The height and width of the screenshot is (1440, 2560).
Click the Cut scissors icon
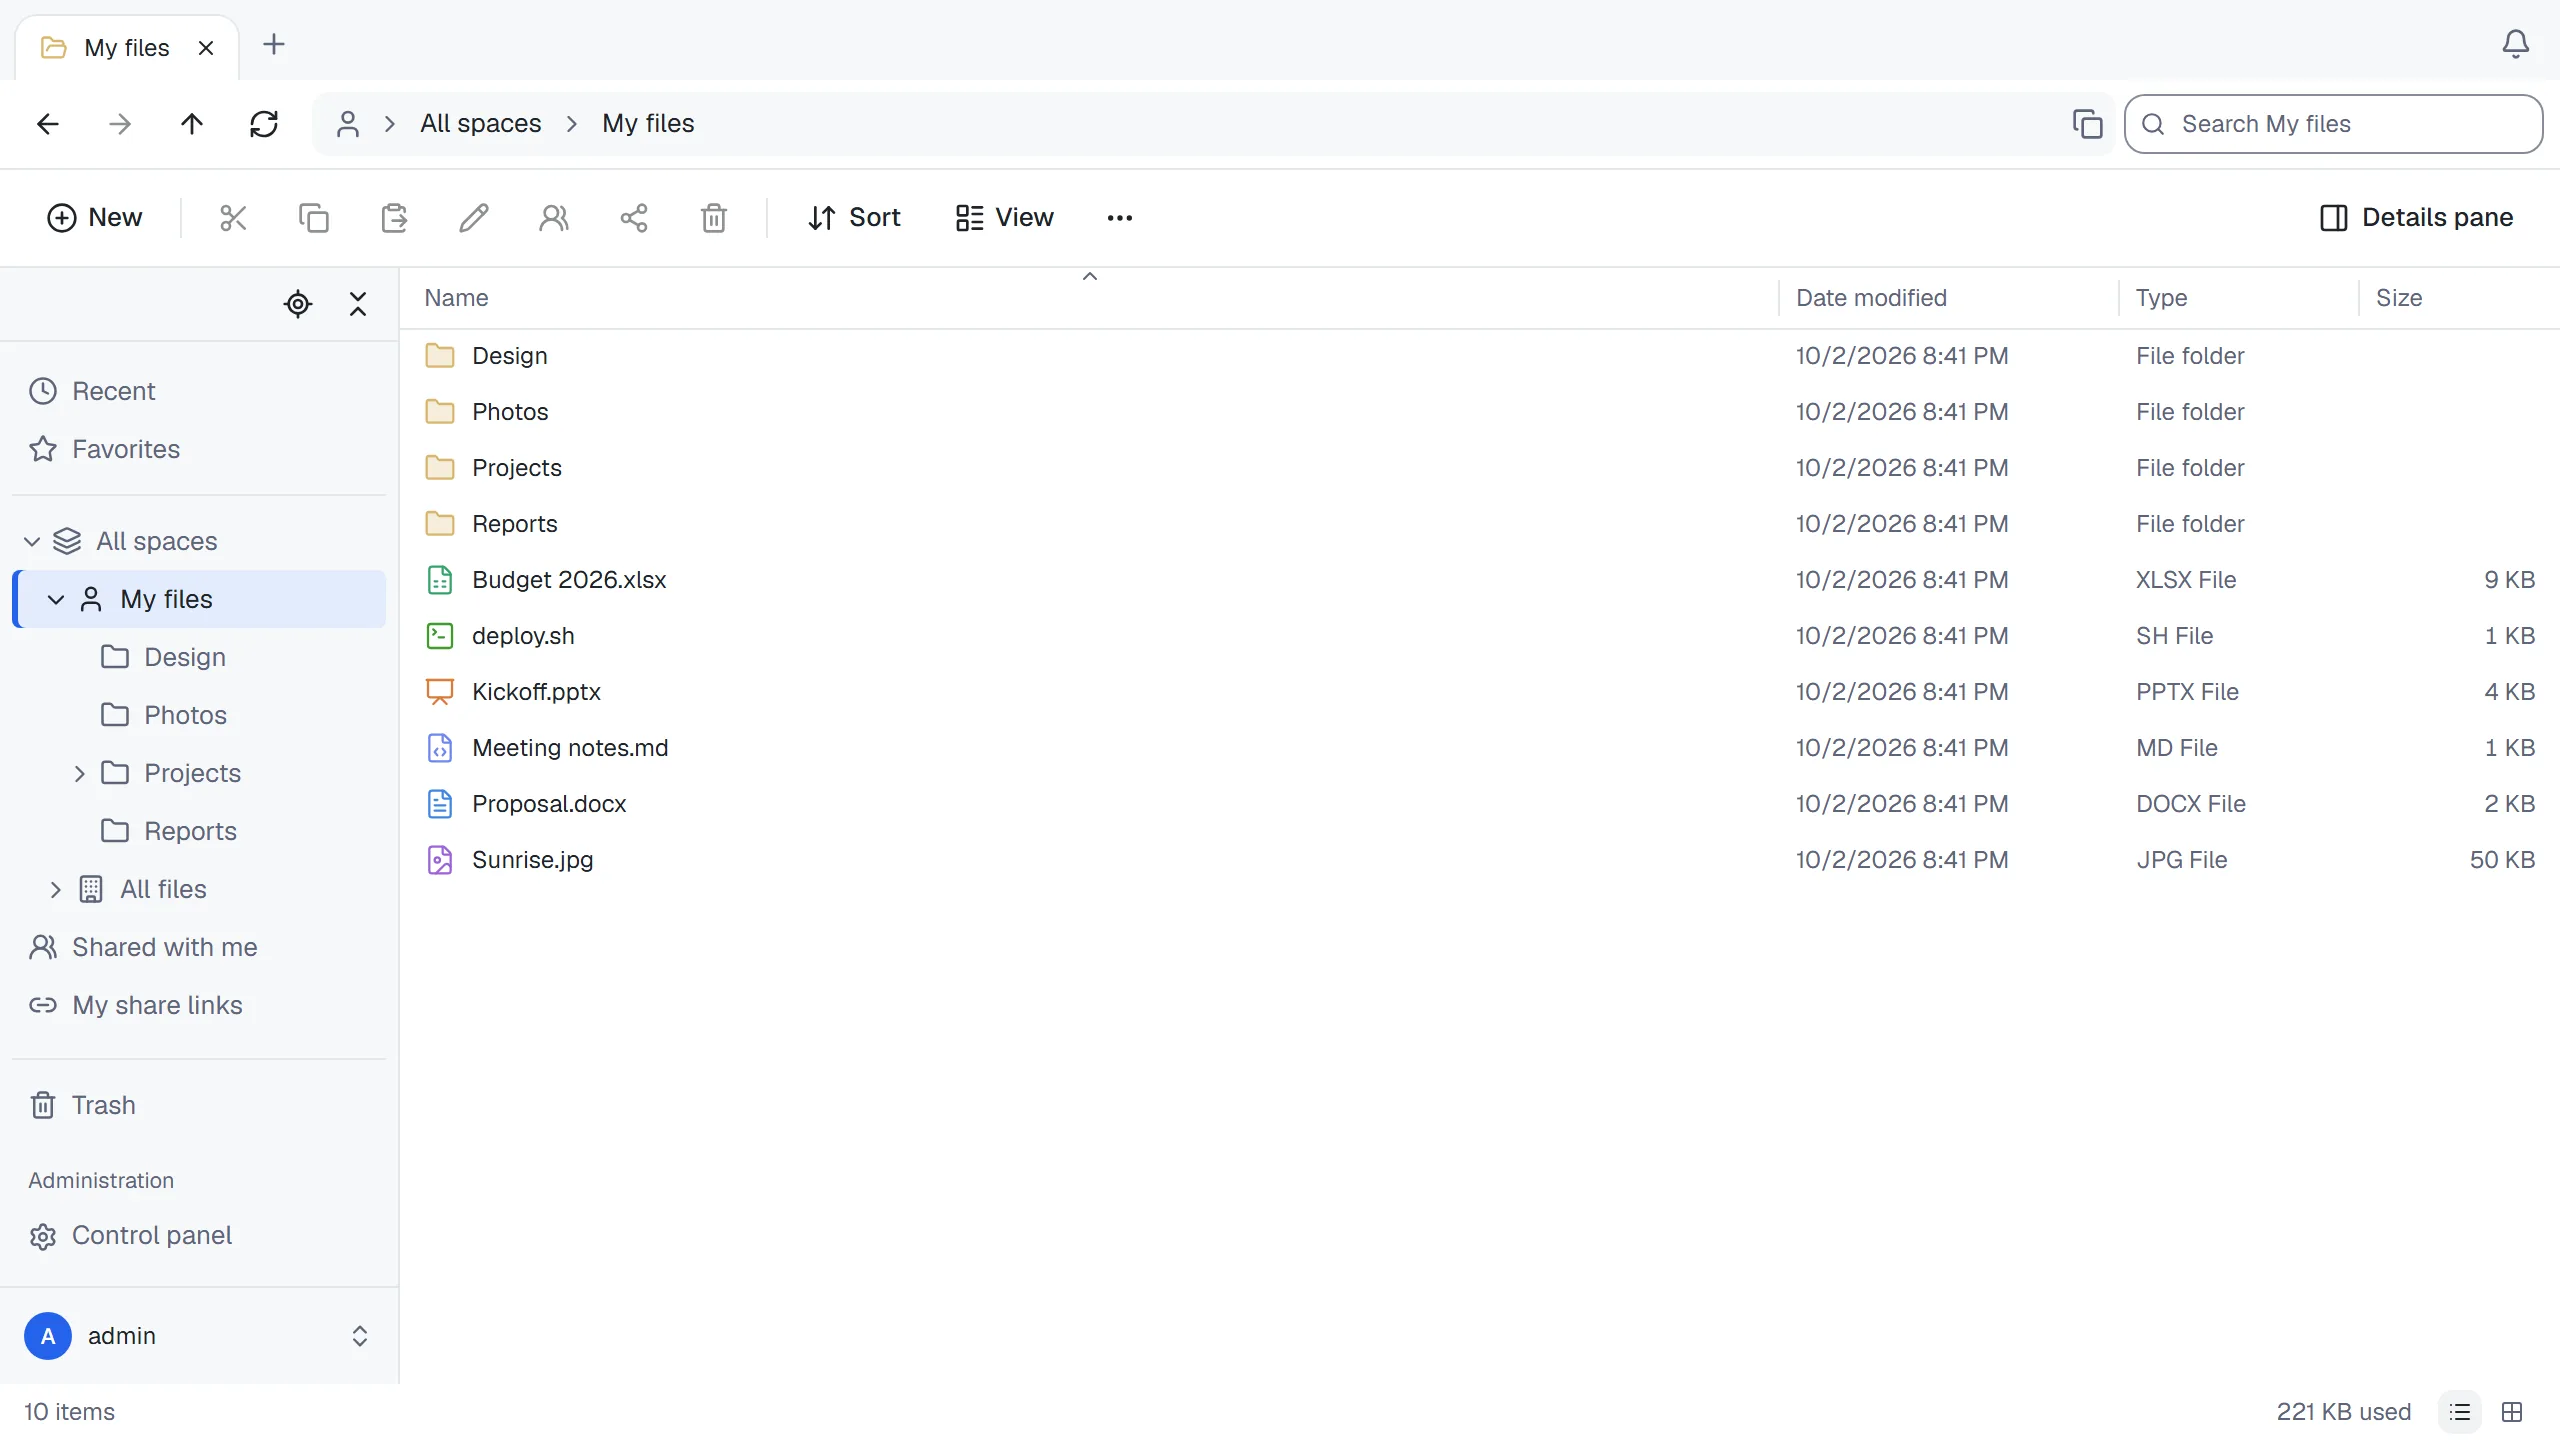(x=233, y=218)
